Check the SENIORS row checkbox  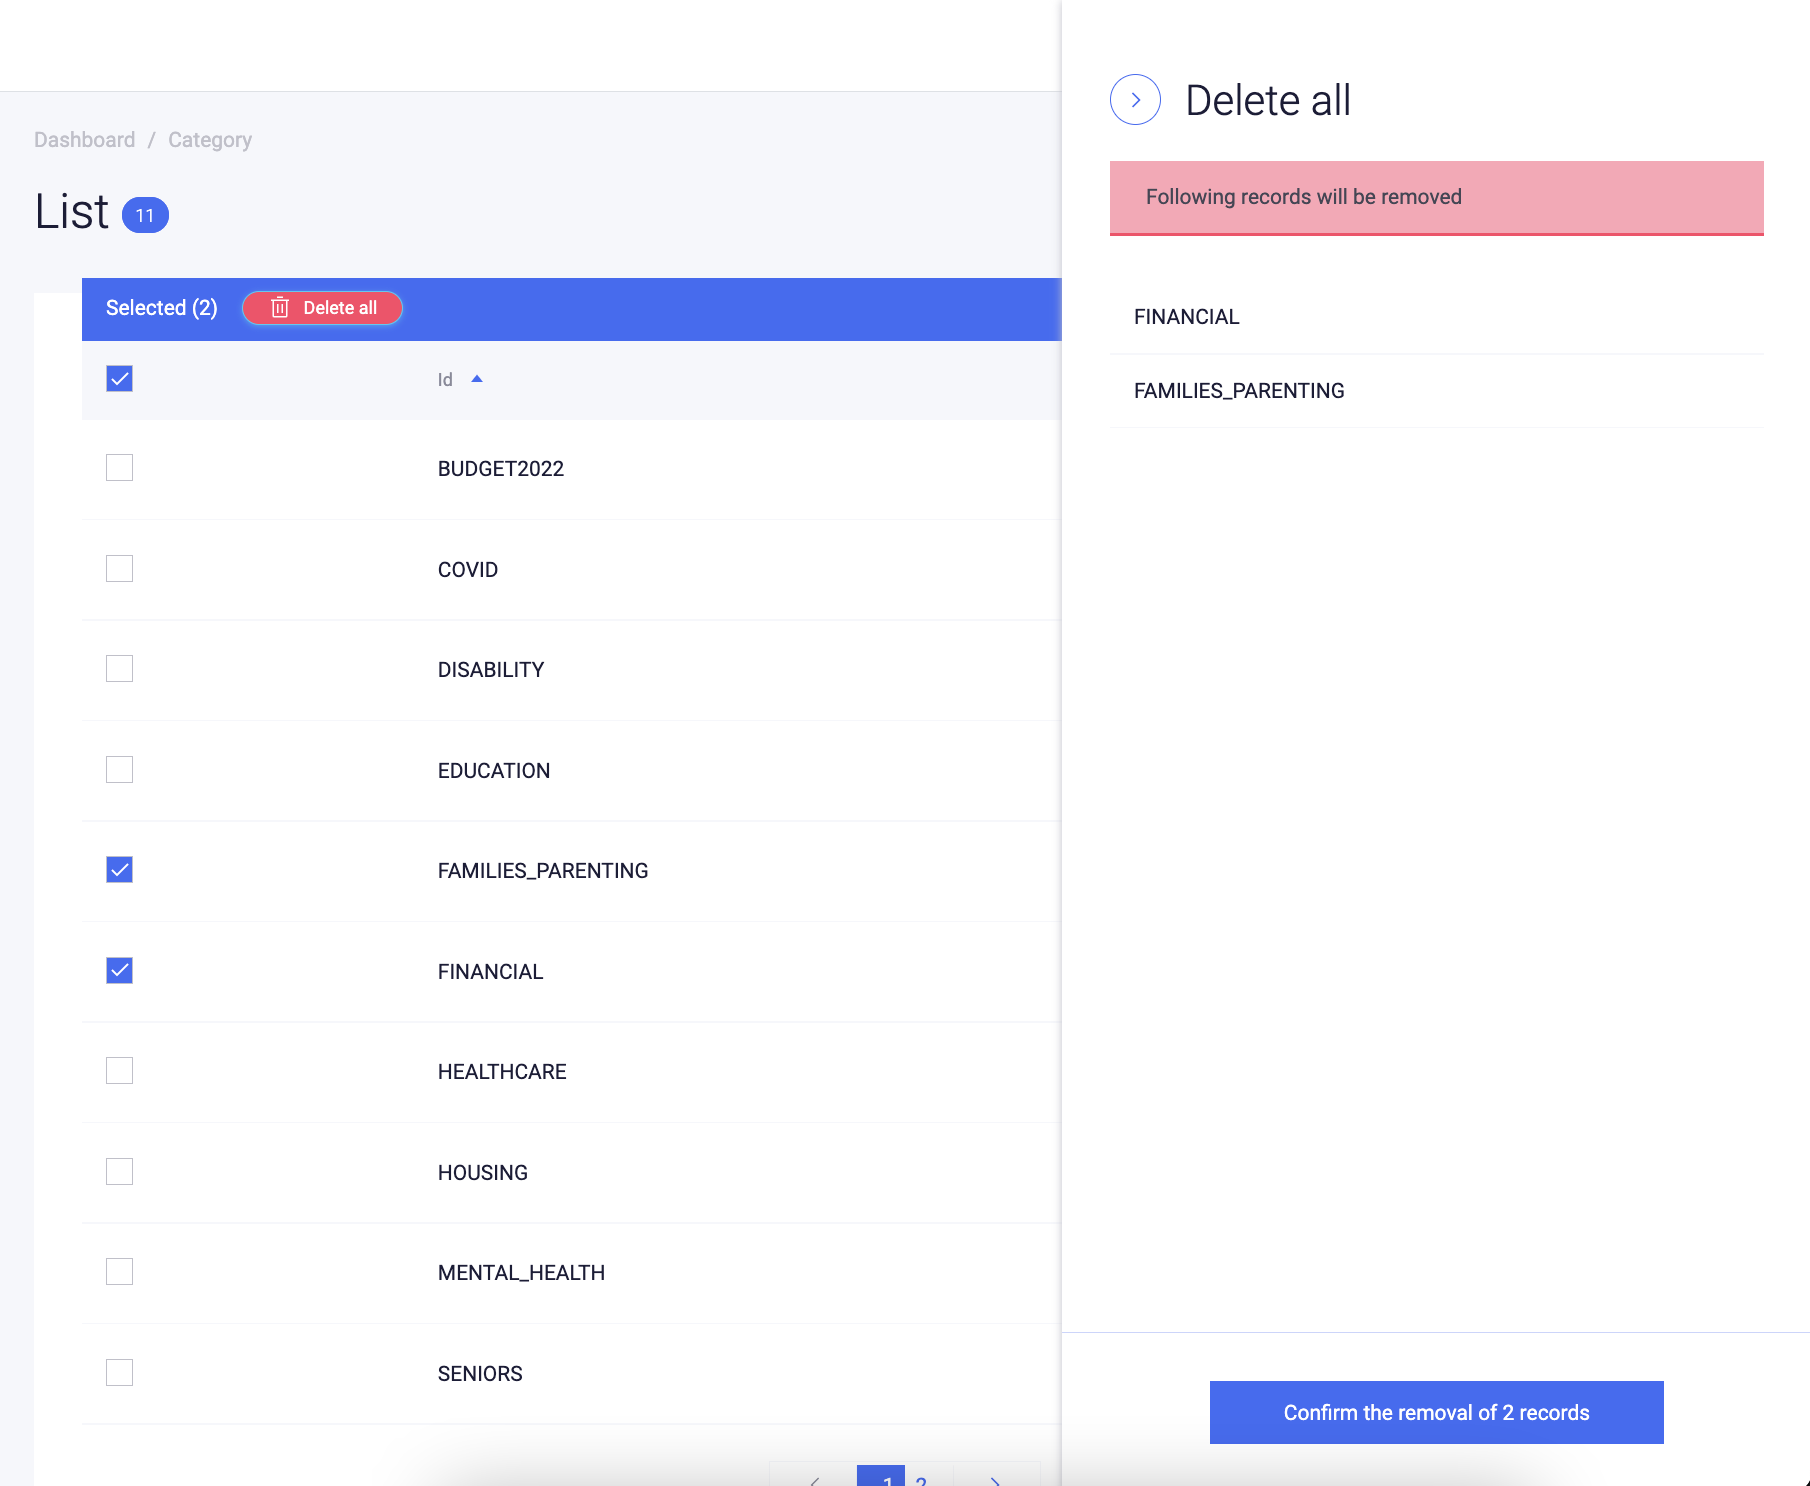point(119,1372)
